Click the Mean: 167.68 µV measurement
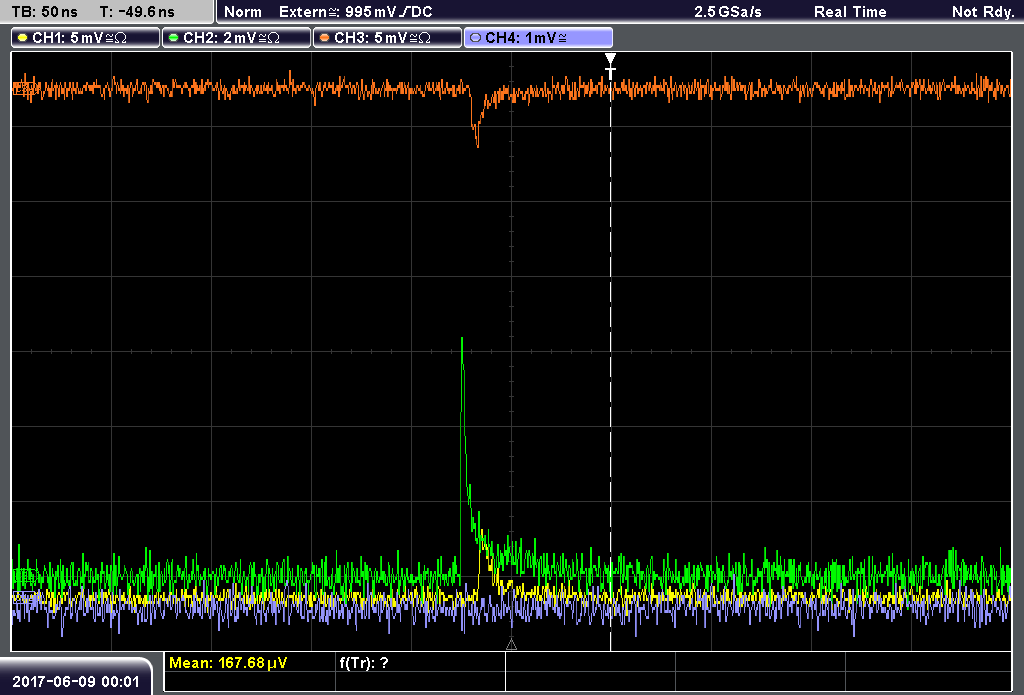This screenshot has width=1024, height=695. pos(227,663)
